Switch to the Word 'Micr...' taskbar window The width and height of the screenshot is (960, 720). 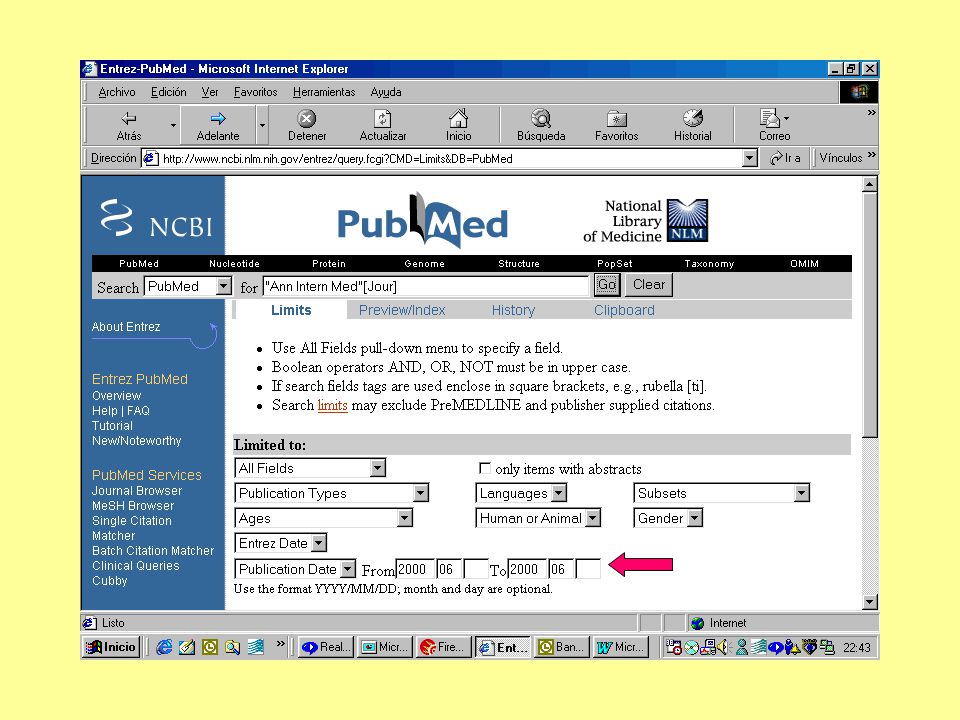coord(620,647)
